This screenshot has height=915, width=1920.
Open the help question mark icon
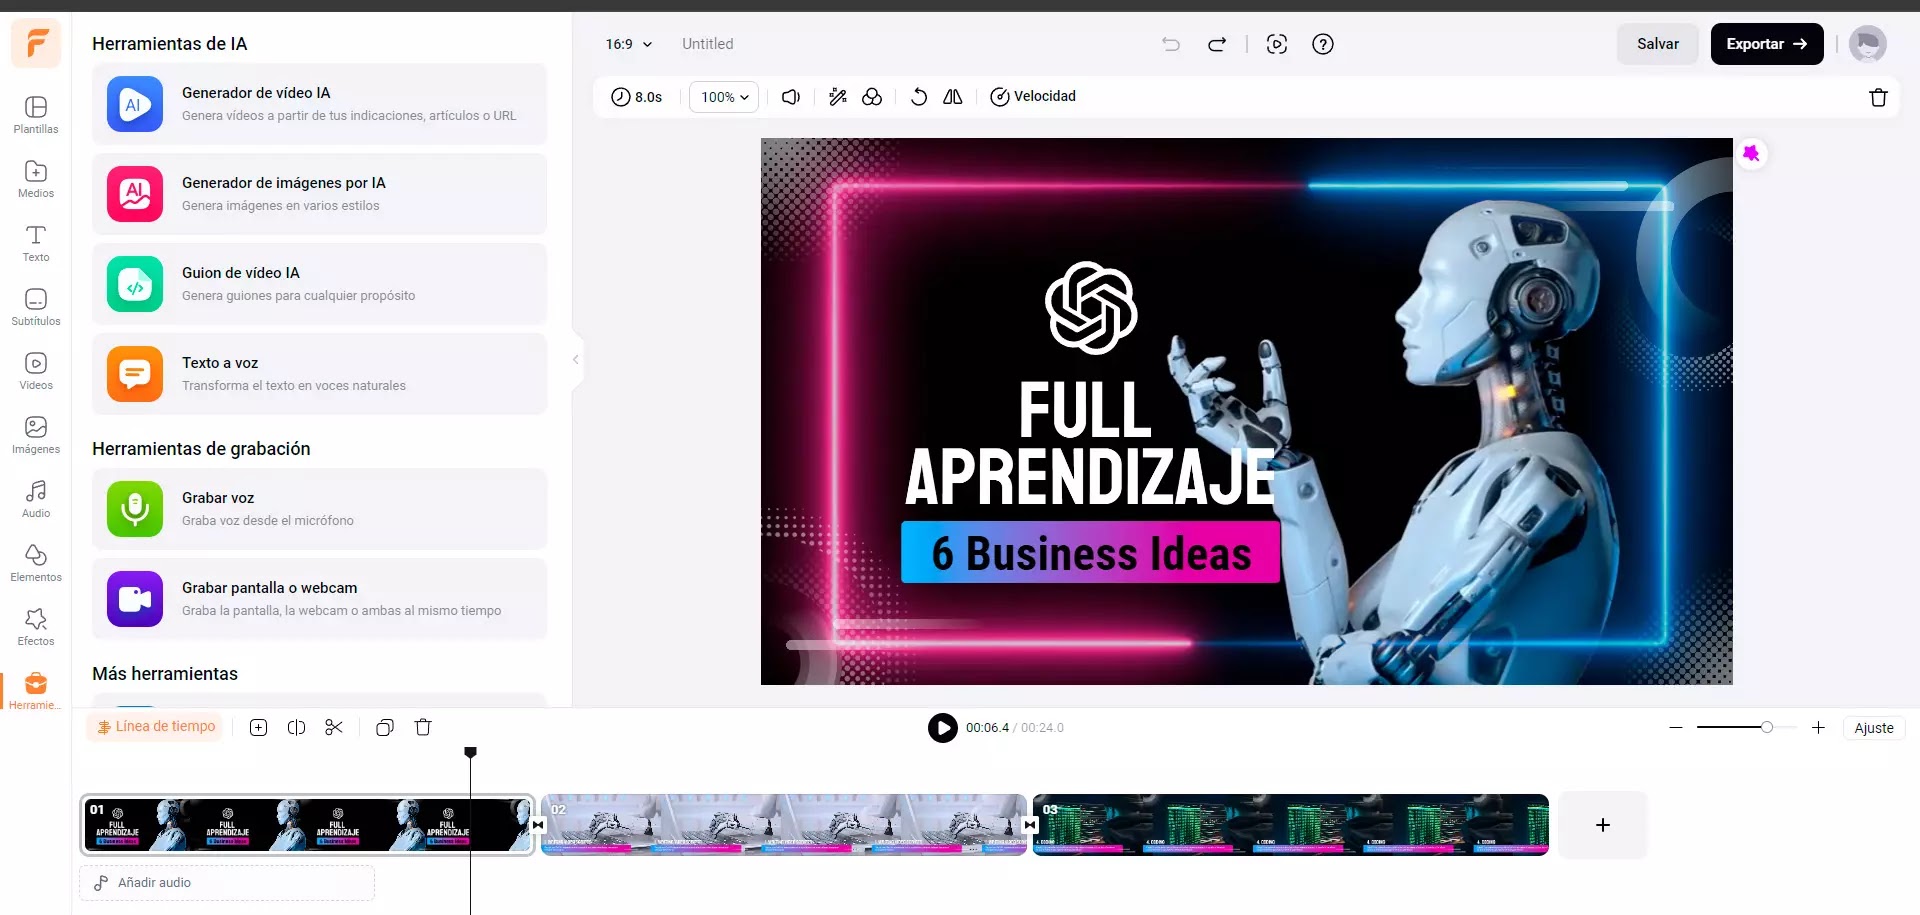pos(1323,44)
